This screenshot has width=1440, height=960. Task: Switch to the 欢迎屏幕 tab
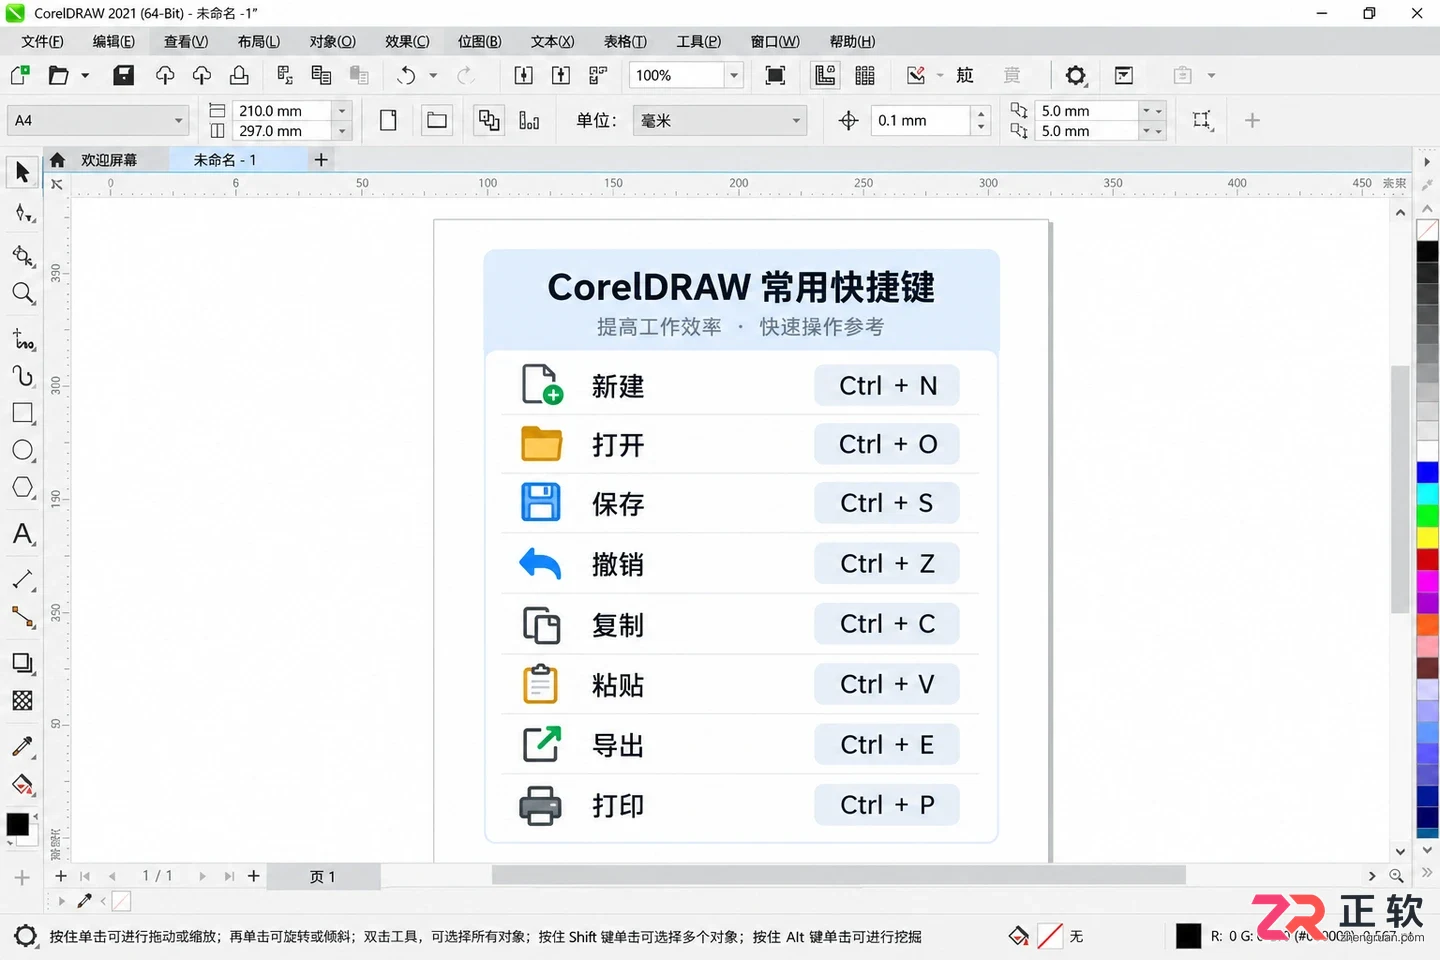(109, 160)
